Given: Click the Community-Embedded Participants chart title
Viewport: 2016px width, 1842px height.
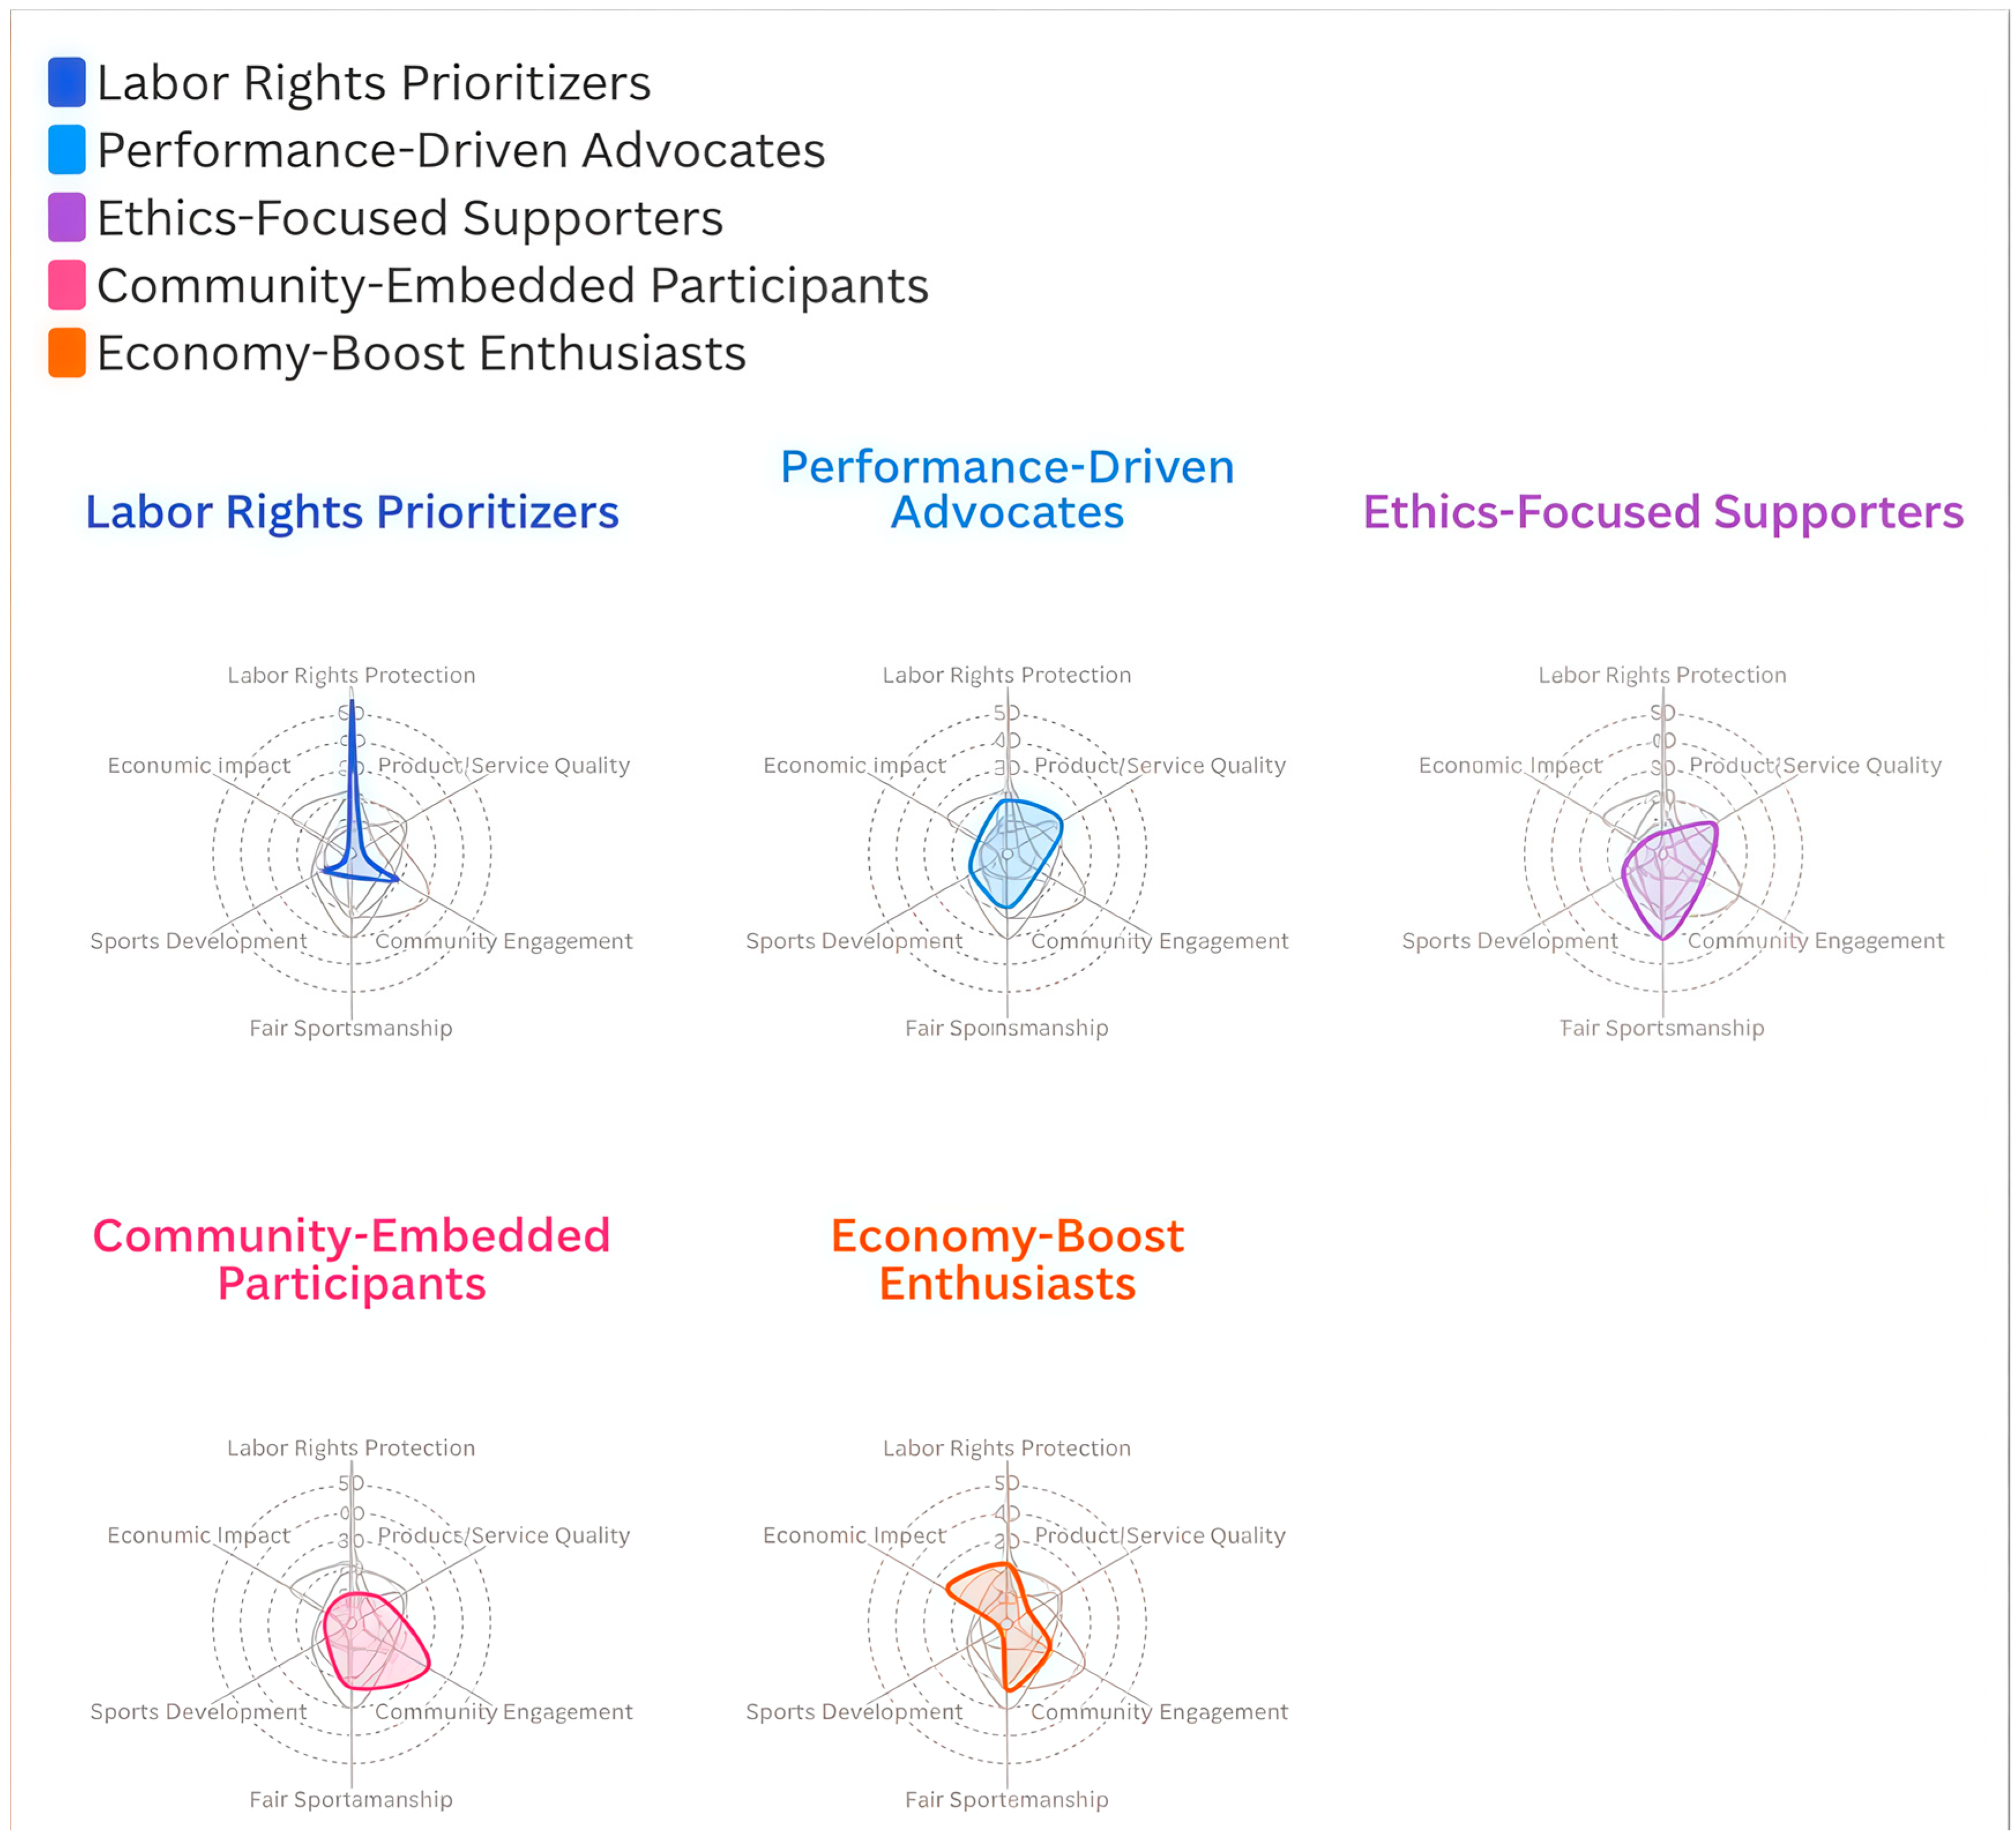Looking at the screenshot, I should pos(352,1259).
